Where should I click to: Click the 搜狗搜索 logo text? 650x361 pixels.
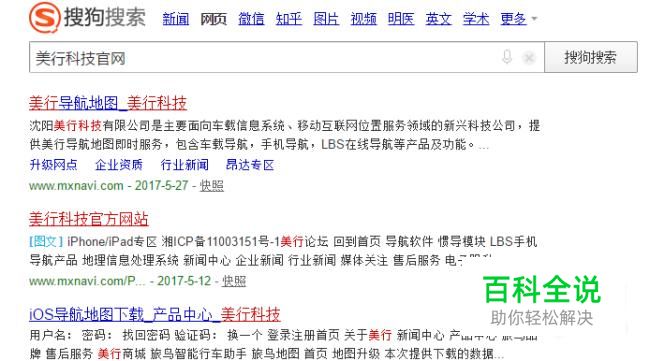point(104,18)
